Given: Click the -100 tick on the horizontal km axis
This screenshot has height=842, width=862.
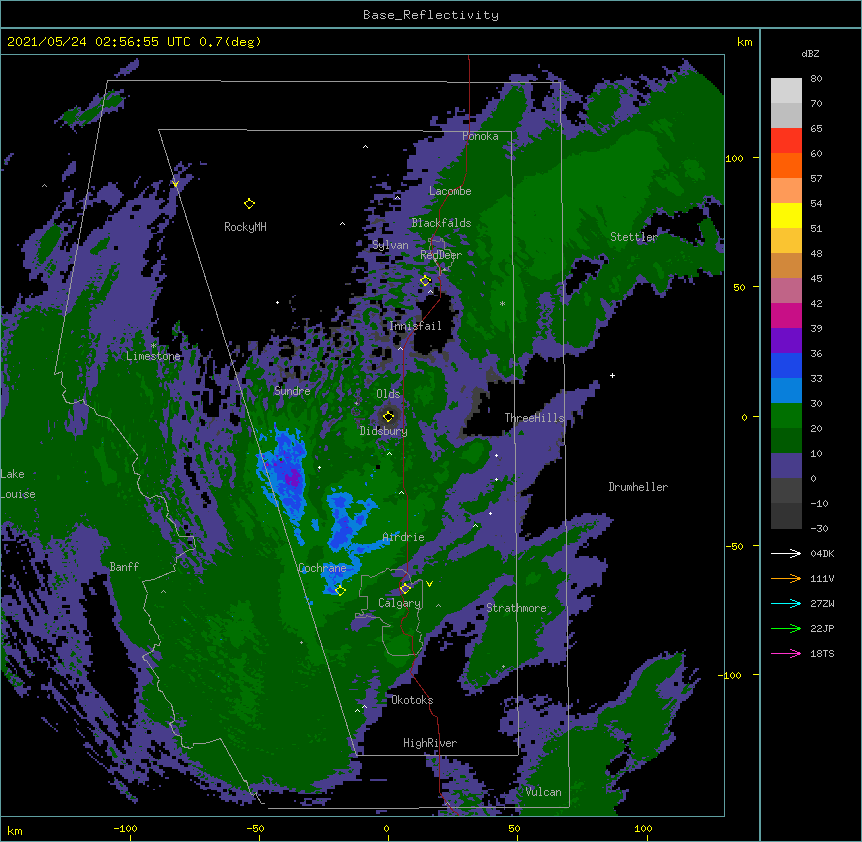Looking at the screenshot, I should click(x=125, y=828).
